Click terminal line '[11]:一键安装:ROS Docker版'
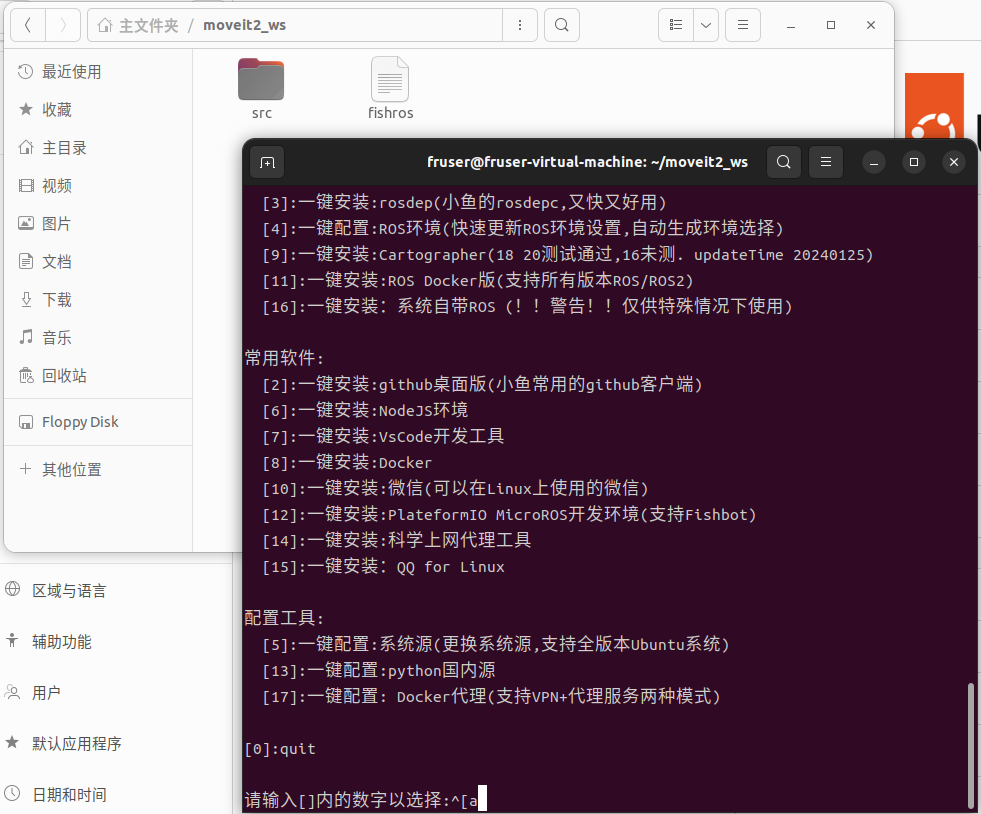Screen dimensions: 981x814 [478, 280]
